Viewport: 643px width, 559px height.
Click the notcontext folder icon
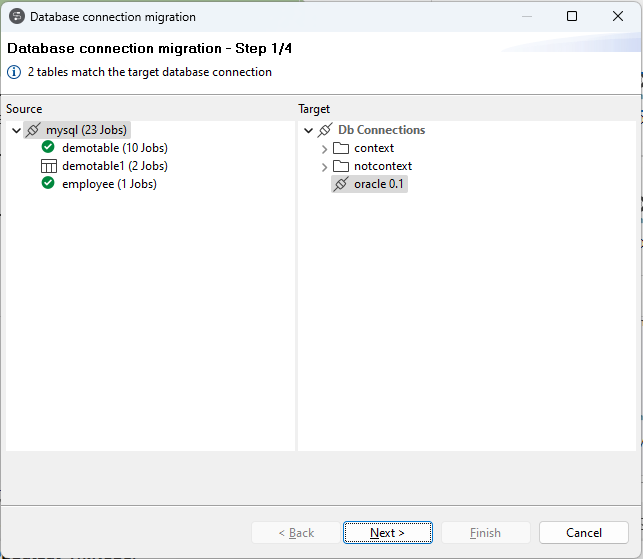point(341,166)
